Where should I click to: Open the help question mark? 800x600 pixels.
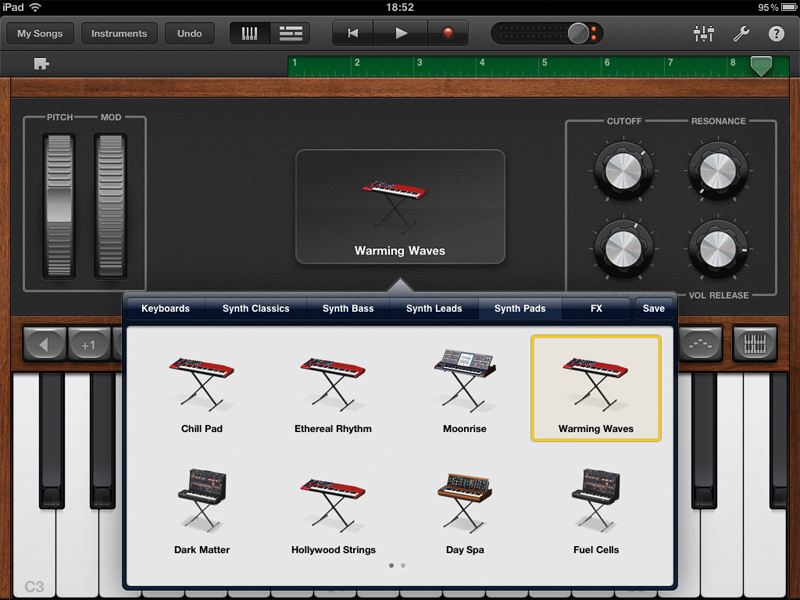776,34
